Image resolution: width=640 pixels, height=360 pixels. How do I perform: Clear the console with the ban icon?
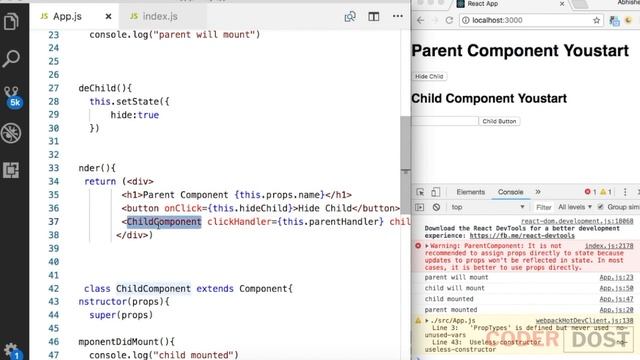(436, 207)
